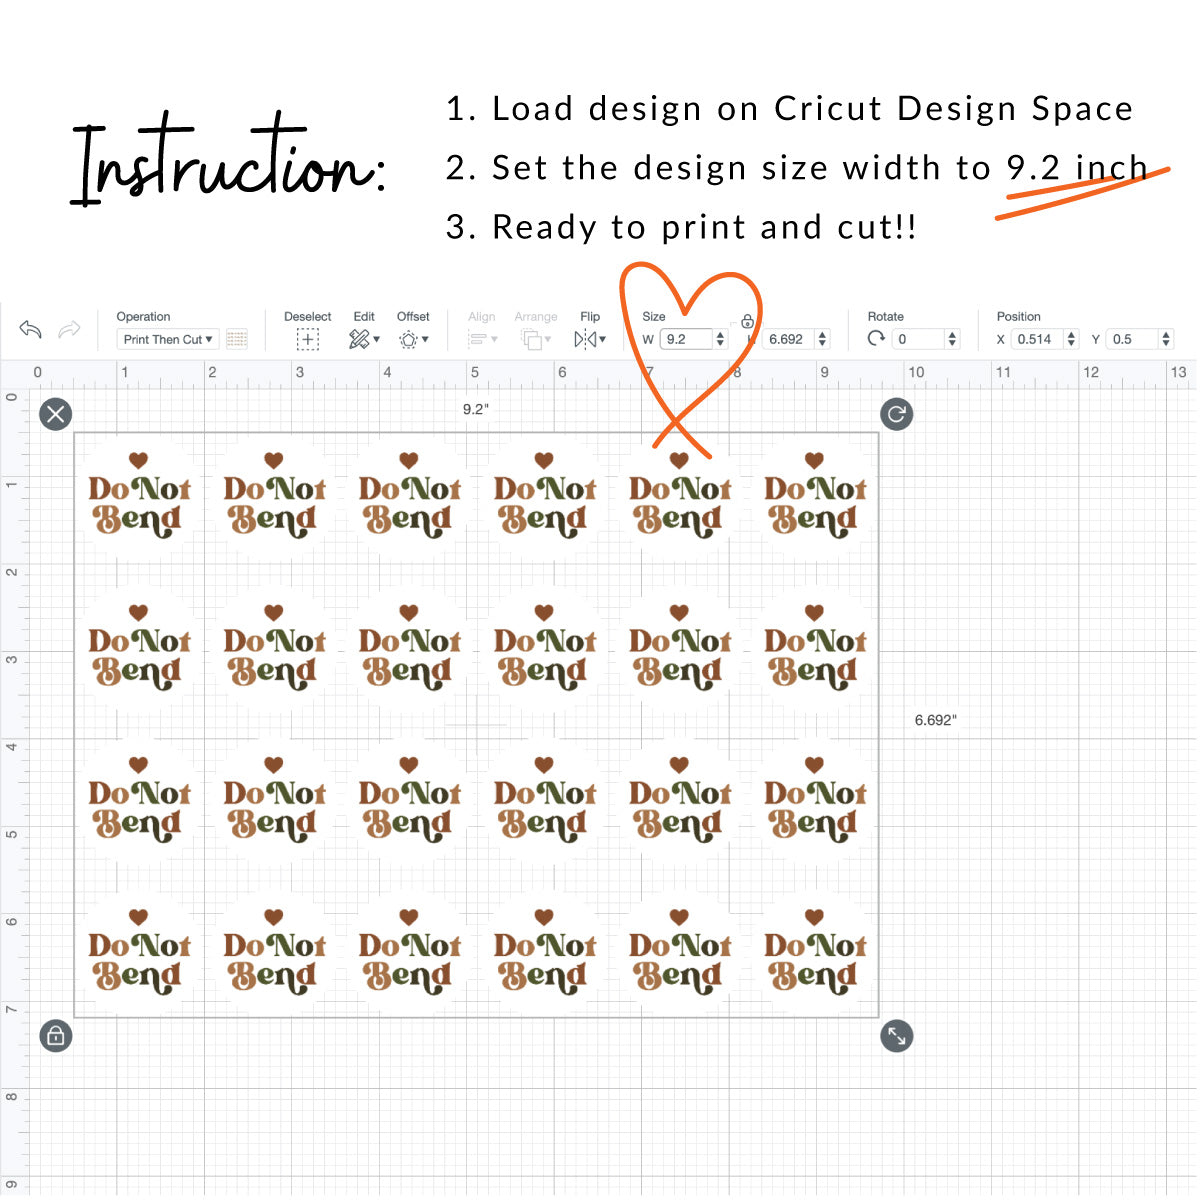
Task: Click the Rotate icon in toolbar
Action: 876,339
